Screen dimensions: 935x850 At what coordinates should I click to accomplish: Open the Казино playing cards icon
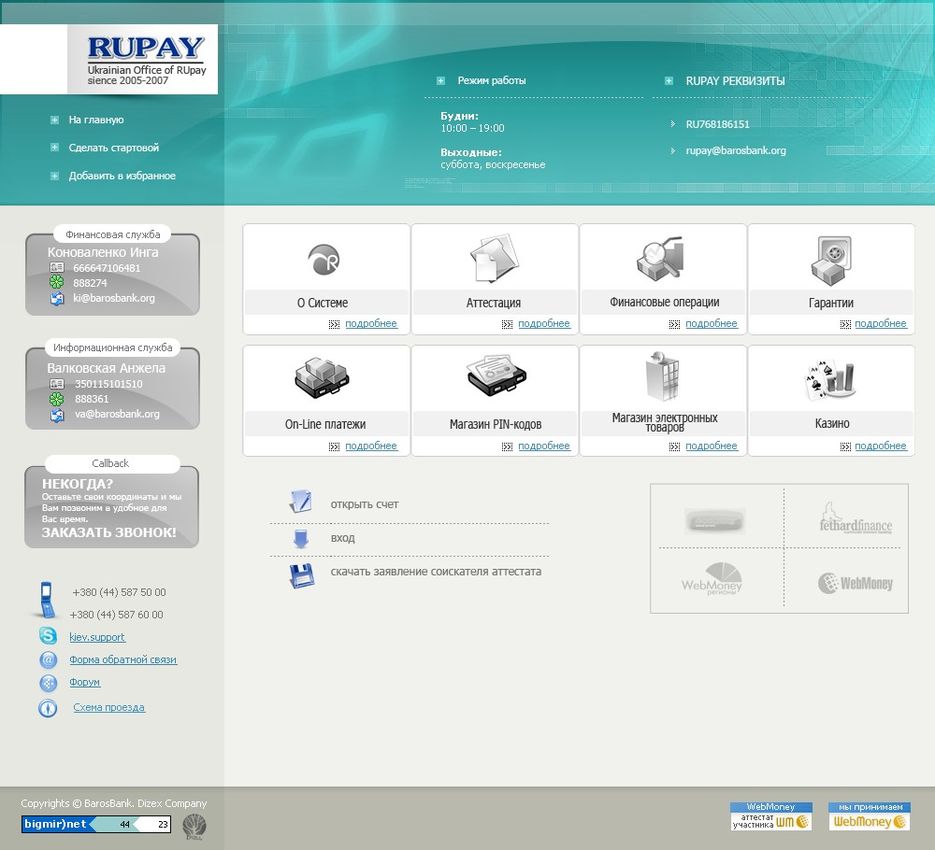coord(831,380)
